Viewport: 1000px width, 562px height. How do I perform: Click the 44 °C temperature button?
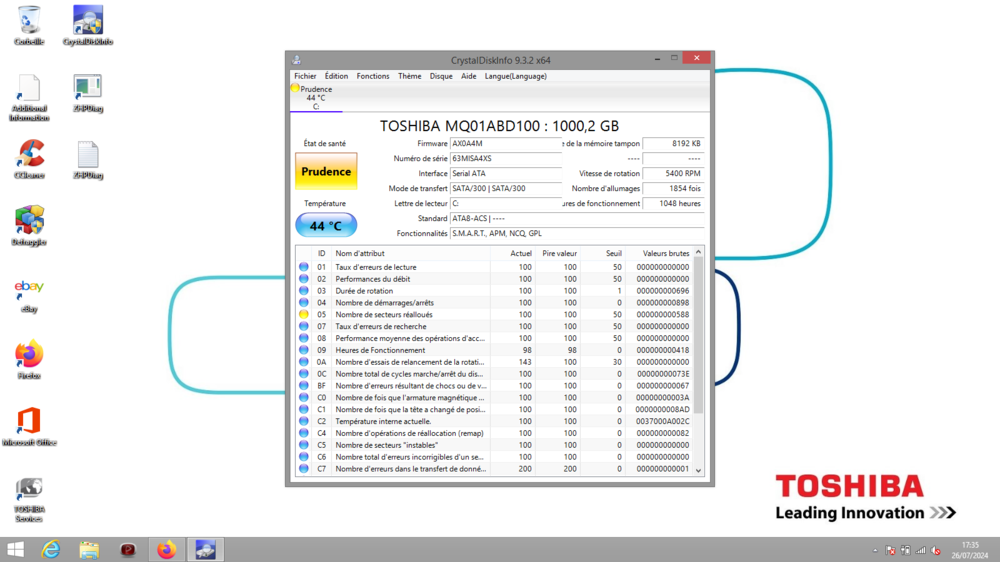point(326,226)
